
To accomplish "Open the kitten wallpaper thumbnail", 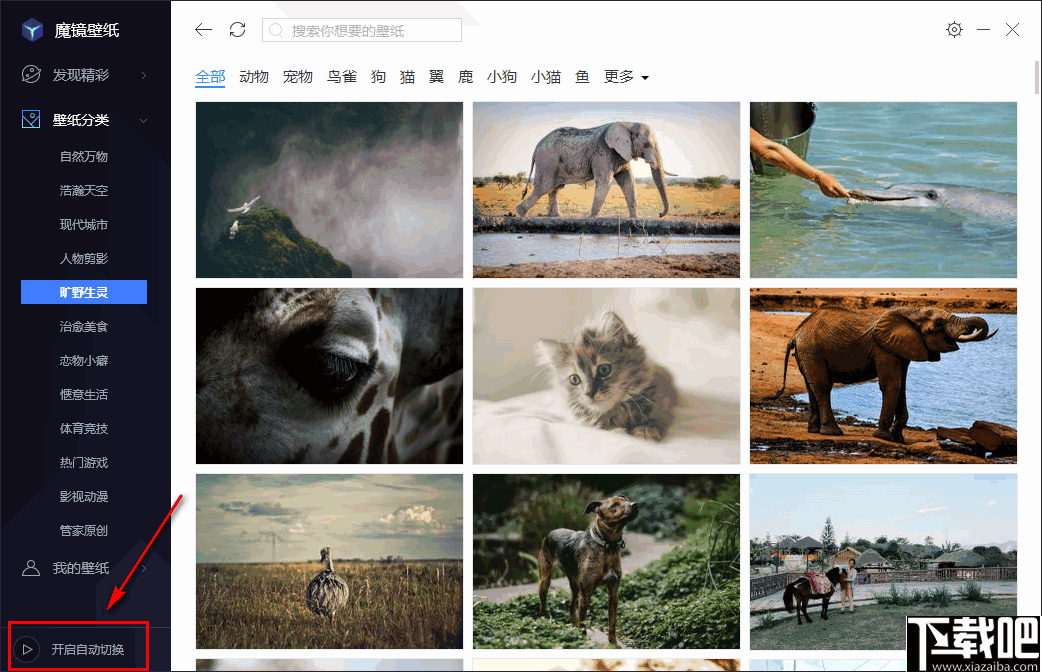I will 606,376.
